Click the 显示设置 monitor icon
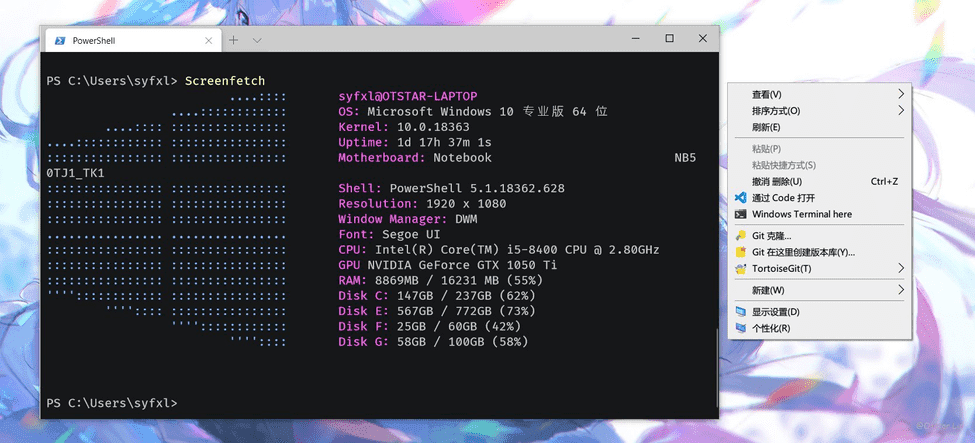 741,312
